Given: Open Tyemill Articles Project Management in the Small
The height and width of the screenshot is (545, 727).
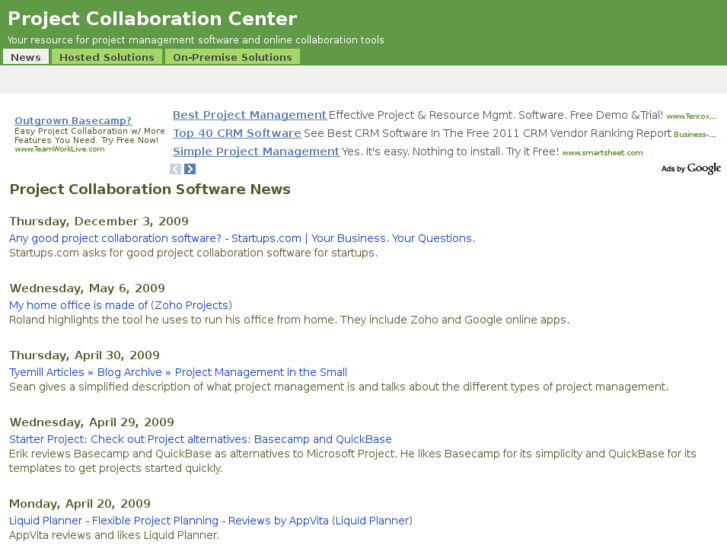Looking at the screenshot, I should point(178,372).
